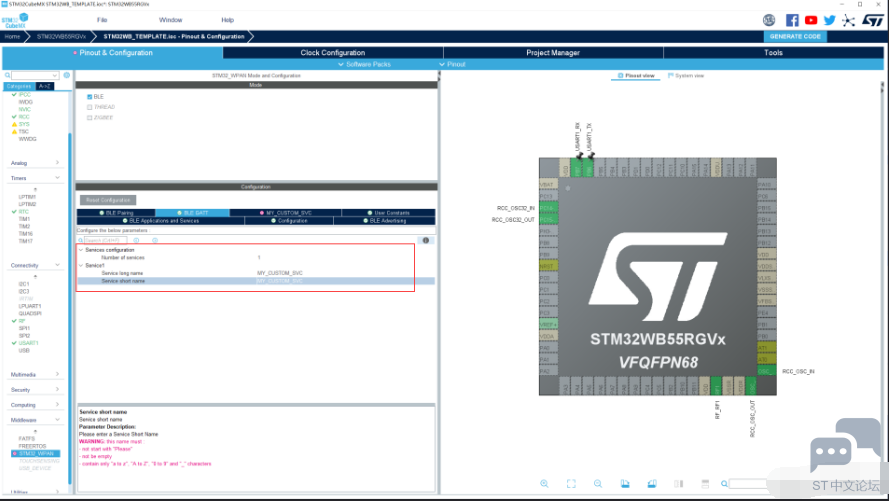Click the NRST pin on the chip

pos(548,266)
